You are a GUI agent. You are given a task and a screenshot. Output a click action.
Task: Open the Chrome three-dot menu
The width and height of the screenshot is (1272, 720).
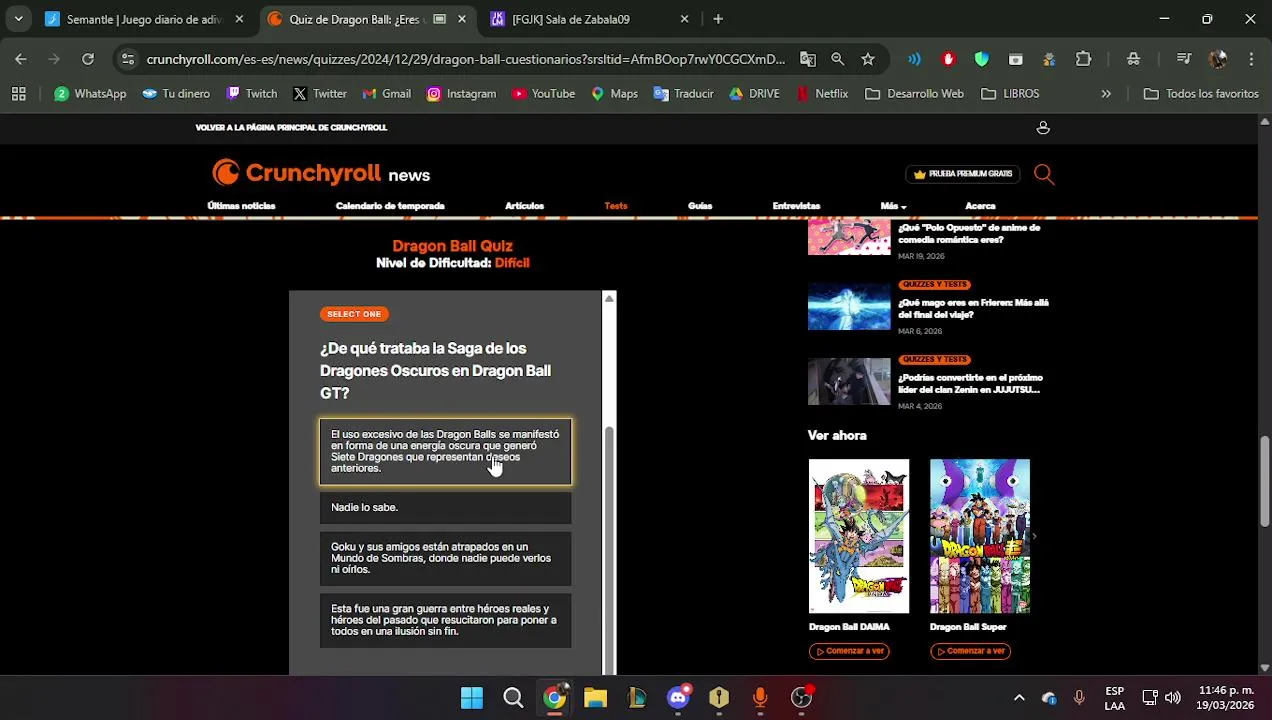pyautogui.click(x=1251, y=59)
